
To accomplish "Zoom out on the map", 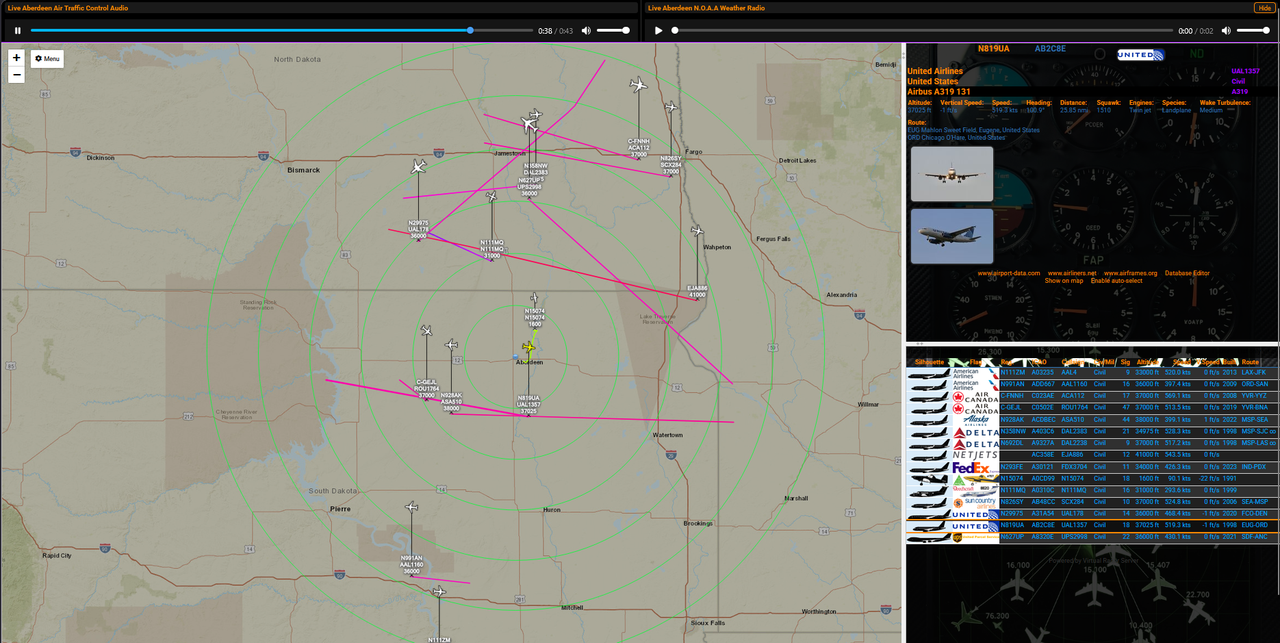I will tap(16, 75).
